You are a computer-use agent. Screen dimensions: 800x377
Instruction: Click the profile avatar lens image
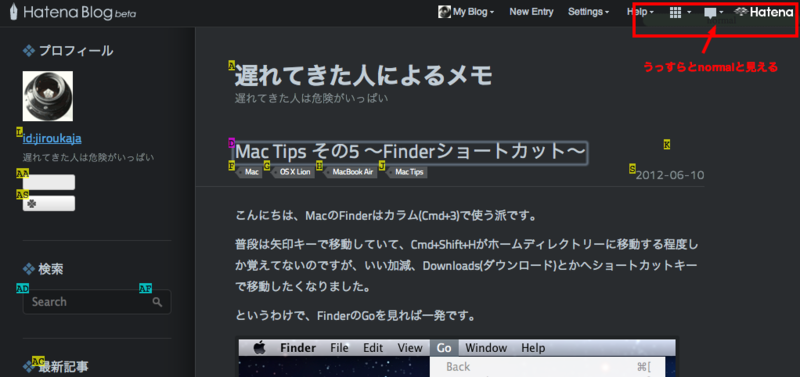(48, 96)
